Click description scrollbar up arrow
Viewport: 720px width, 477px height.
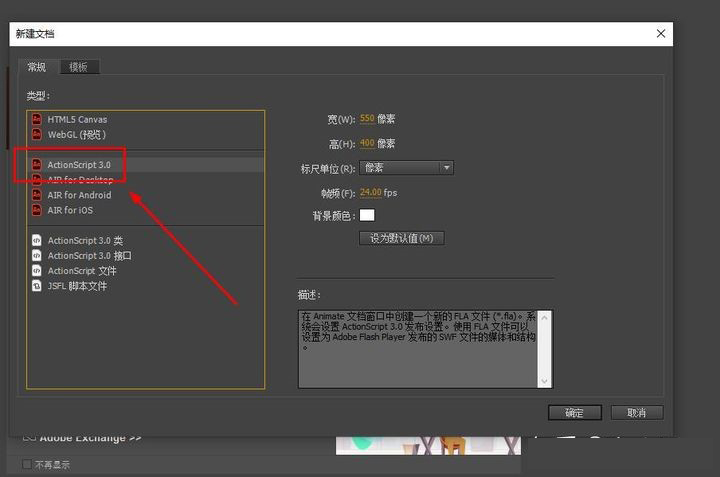(x=545, y=318)
